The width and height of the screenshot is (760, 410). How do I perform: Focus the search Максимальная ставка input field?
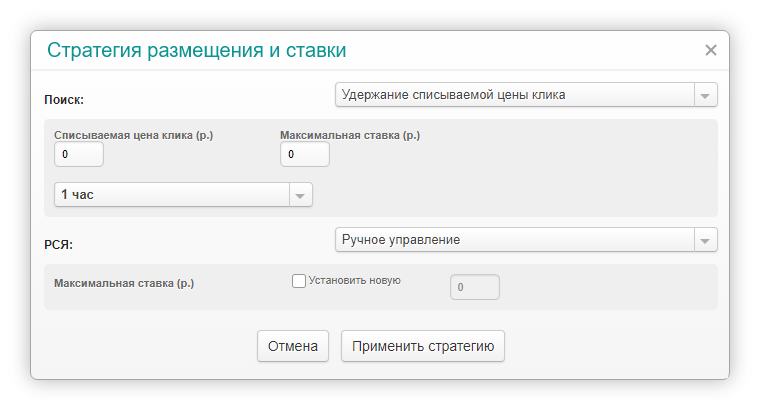pyautogui.click(x=304, y=154)
